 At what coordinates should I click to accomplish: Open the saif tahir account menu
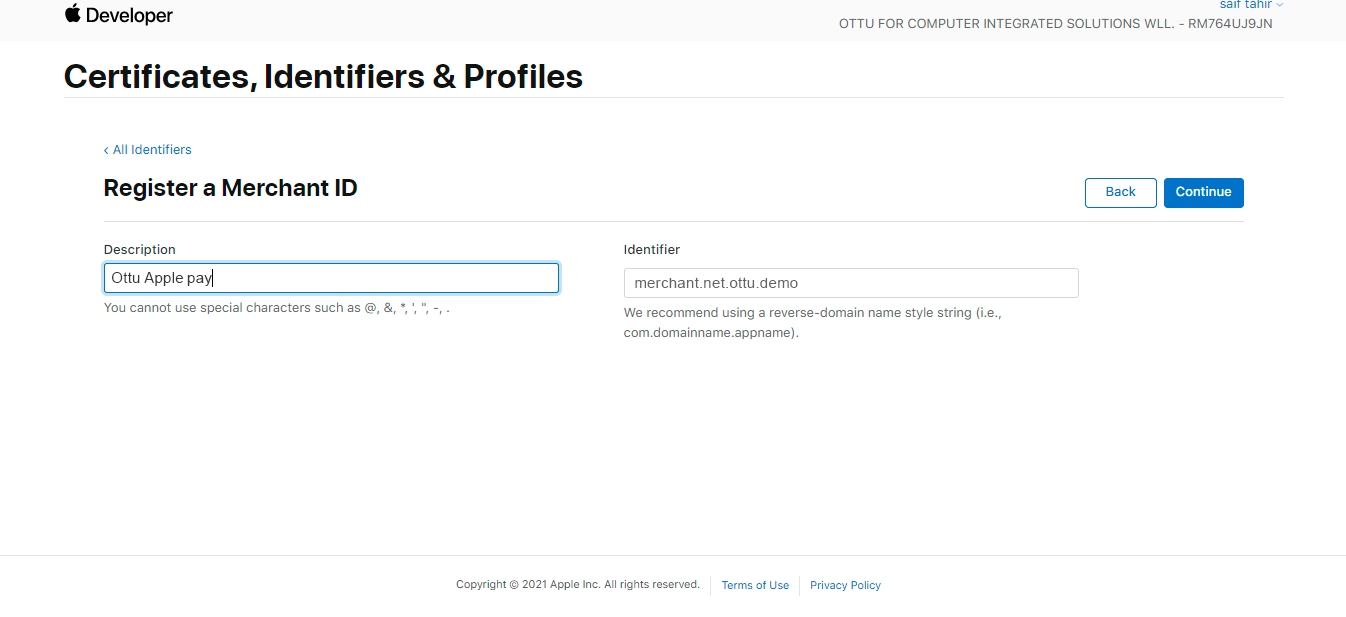1244,5
